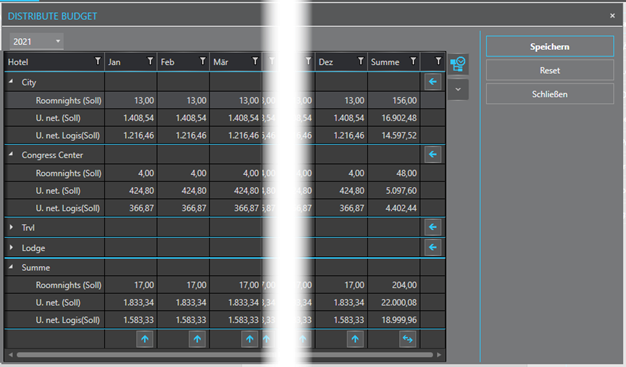Click the swap arrows icon under Summe column
626x367 pixels.
point(408,339)
